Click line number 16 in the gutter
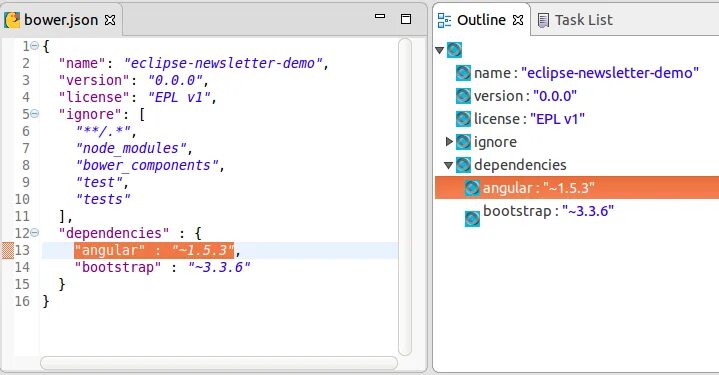719x375 pixels. [22, 301]
